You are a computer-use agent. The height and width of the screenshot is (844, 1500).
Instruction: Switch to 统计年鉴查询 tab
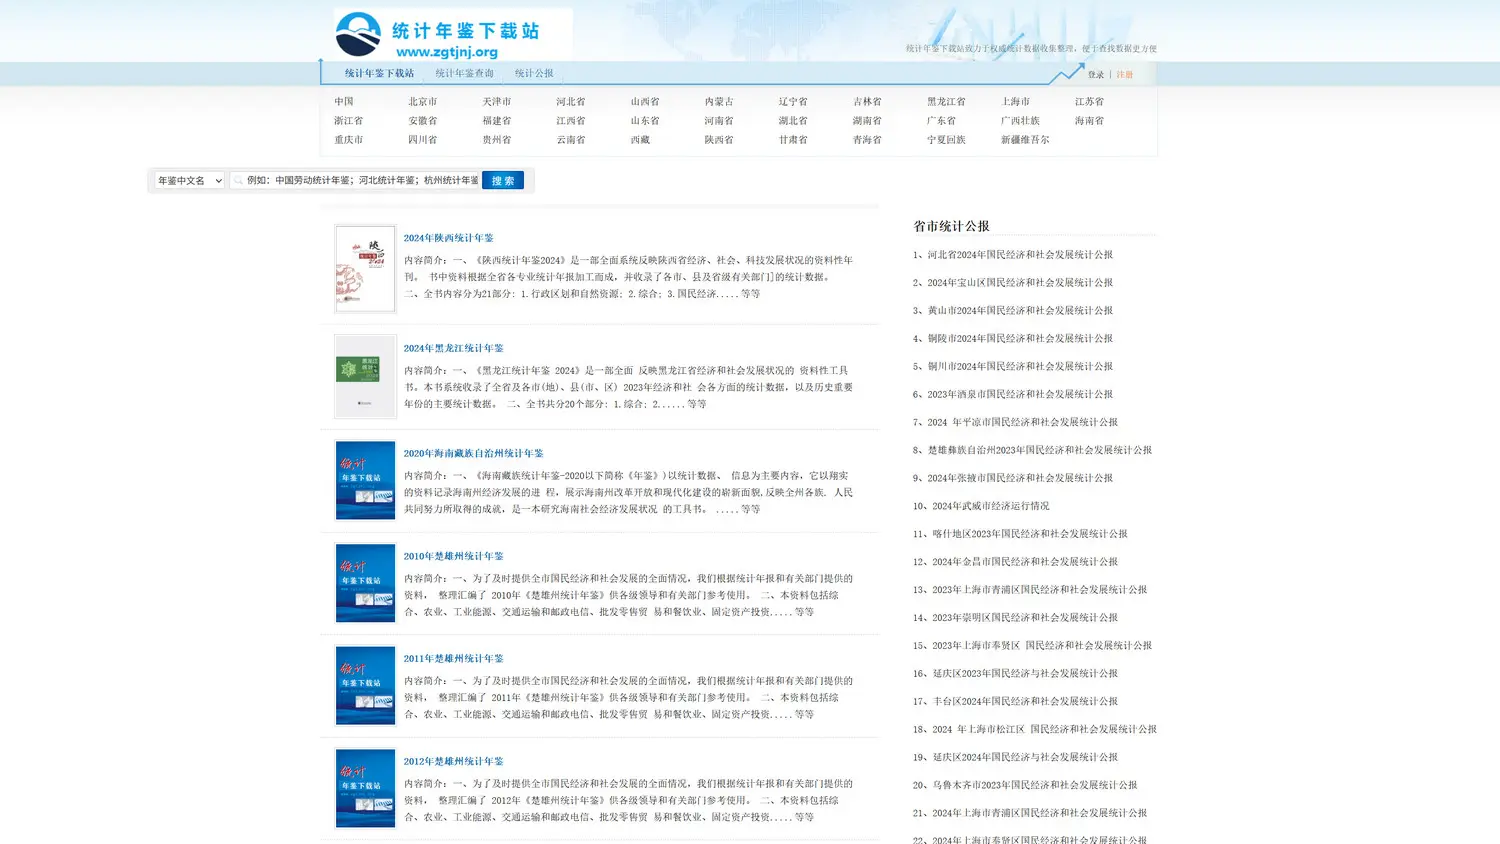(464, 73)
